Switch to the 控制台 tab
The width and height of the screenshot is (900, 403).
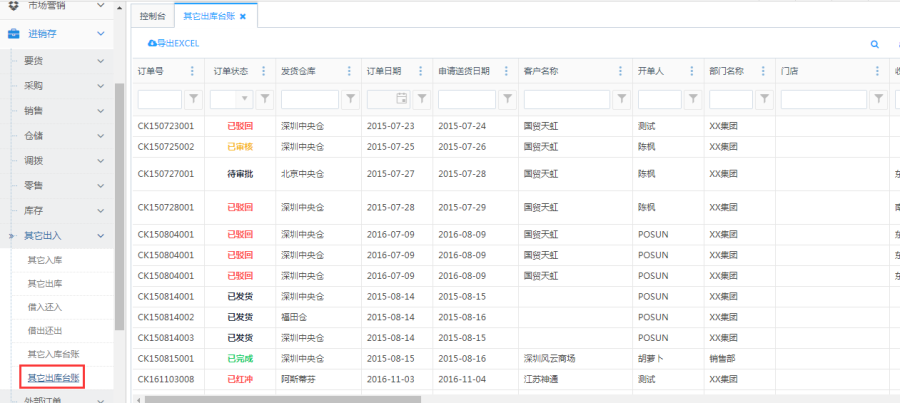[x=152, y=17]
